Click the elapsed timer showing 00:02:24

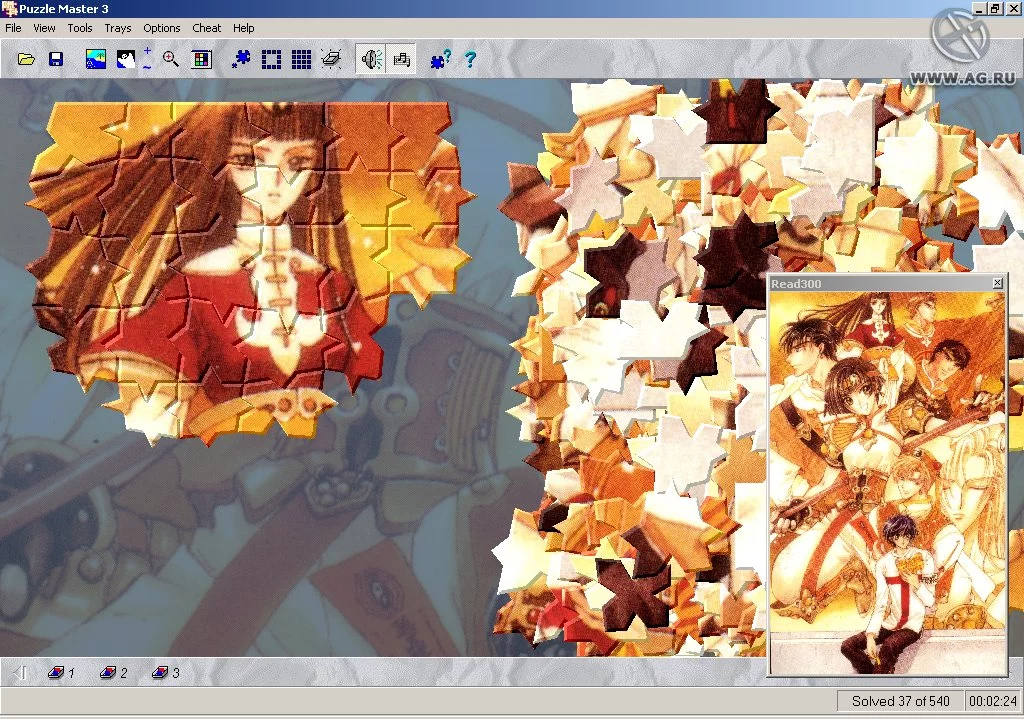click(993, 701)
